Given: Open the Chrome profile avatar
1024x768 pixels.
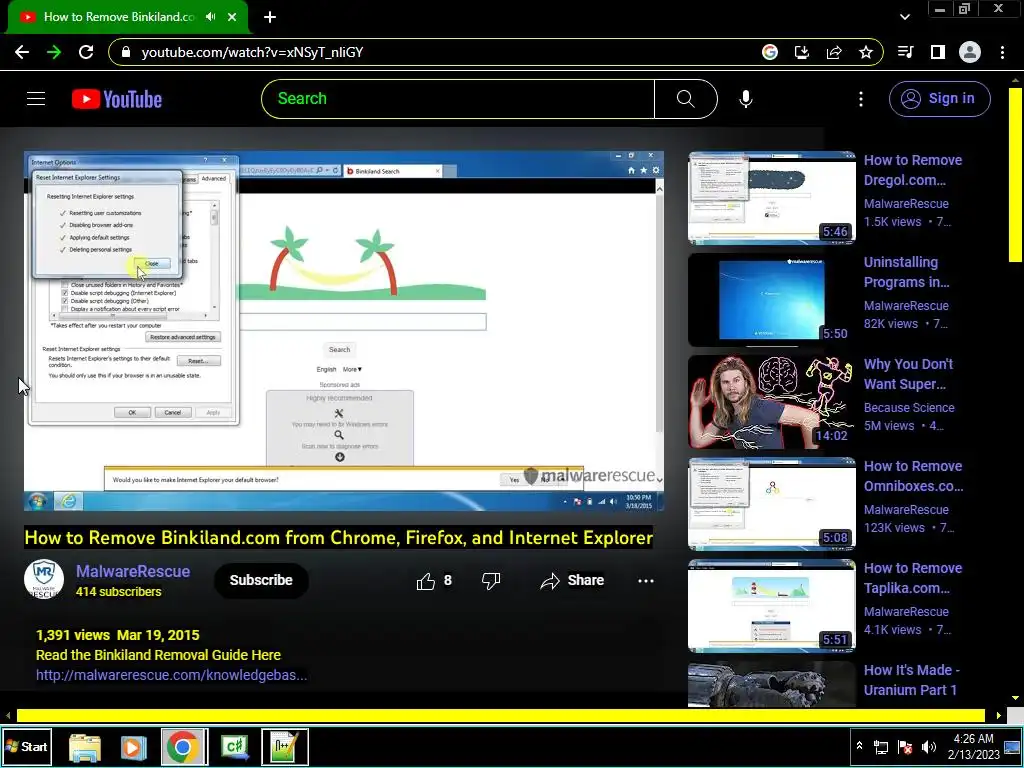Looking at the screenshot, I should [970, 52].
